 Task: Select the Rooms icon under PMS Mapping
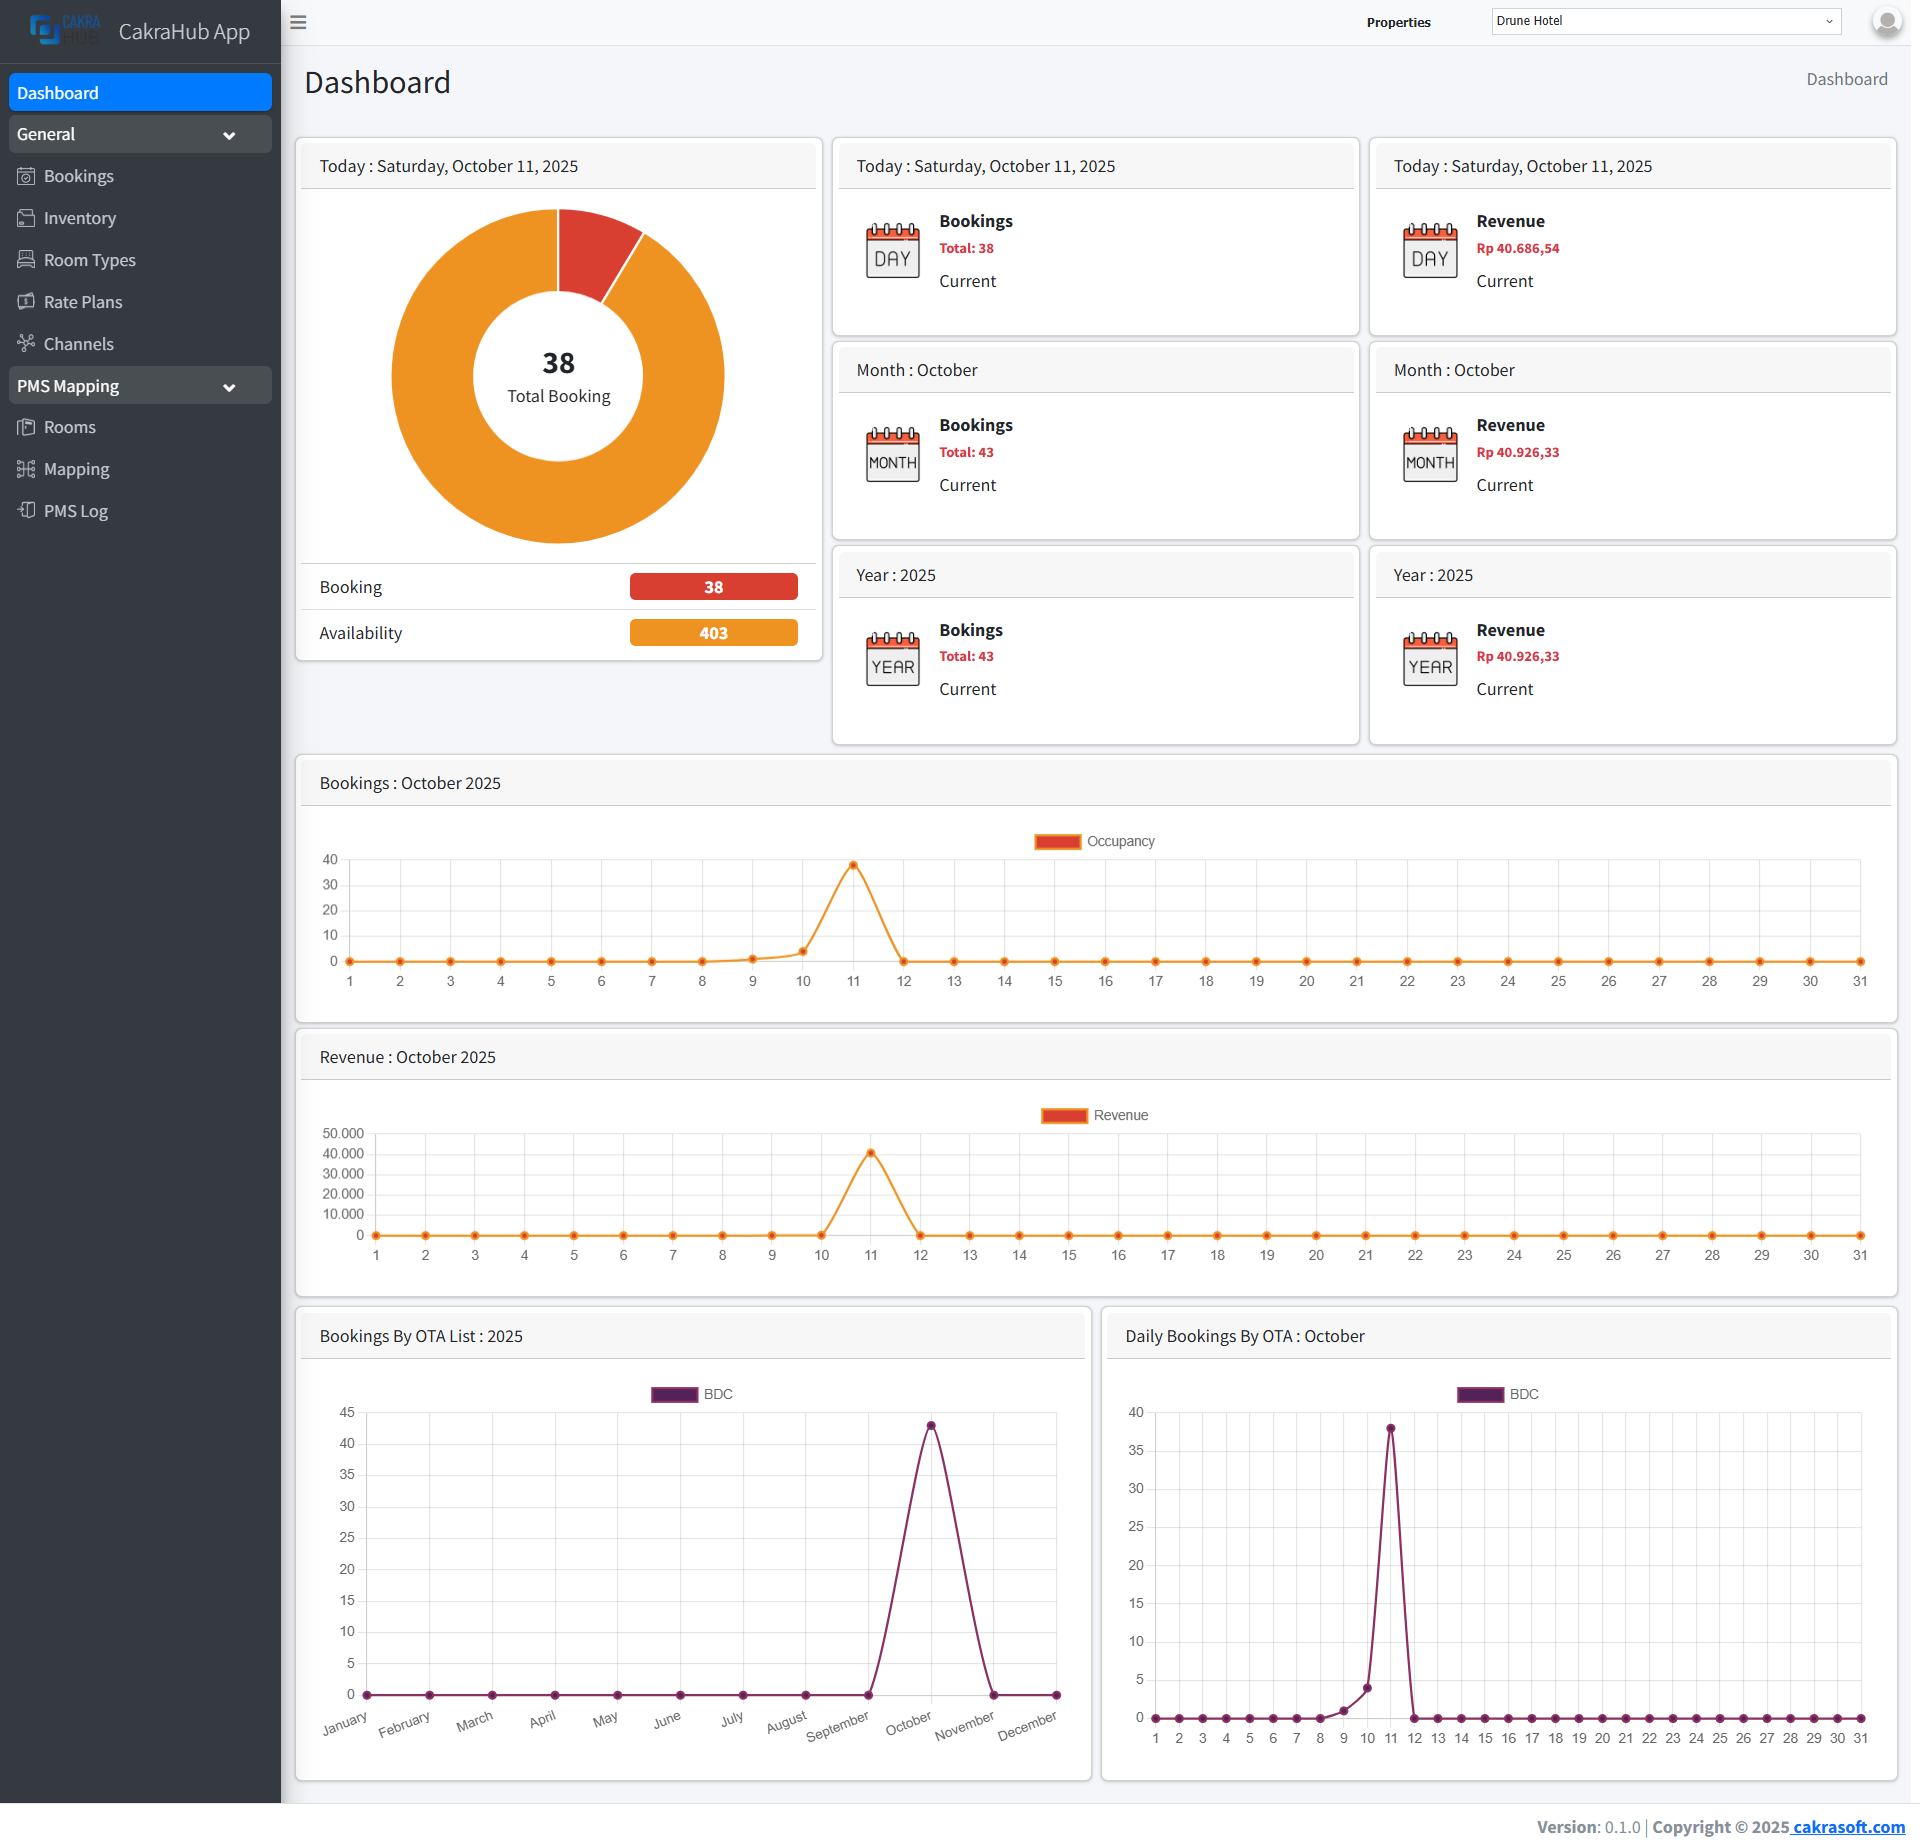[x=27, y=427]
